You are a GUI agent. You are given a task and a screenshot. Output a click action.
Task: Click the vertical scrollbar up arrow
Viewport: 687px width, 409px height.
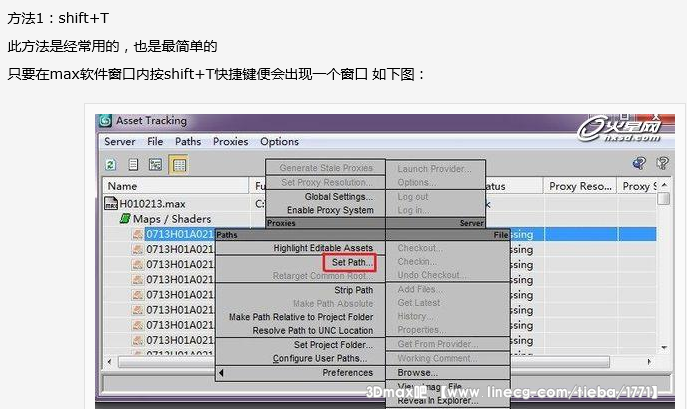tap(664, 185)
